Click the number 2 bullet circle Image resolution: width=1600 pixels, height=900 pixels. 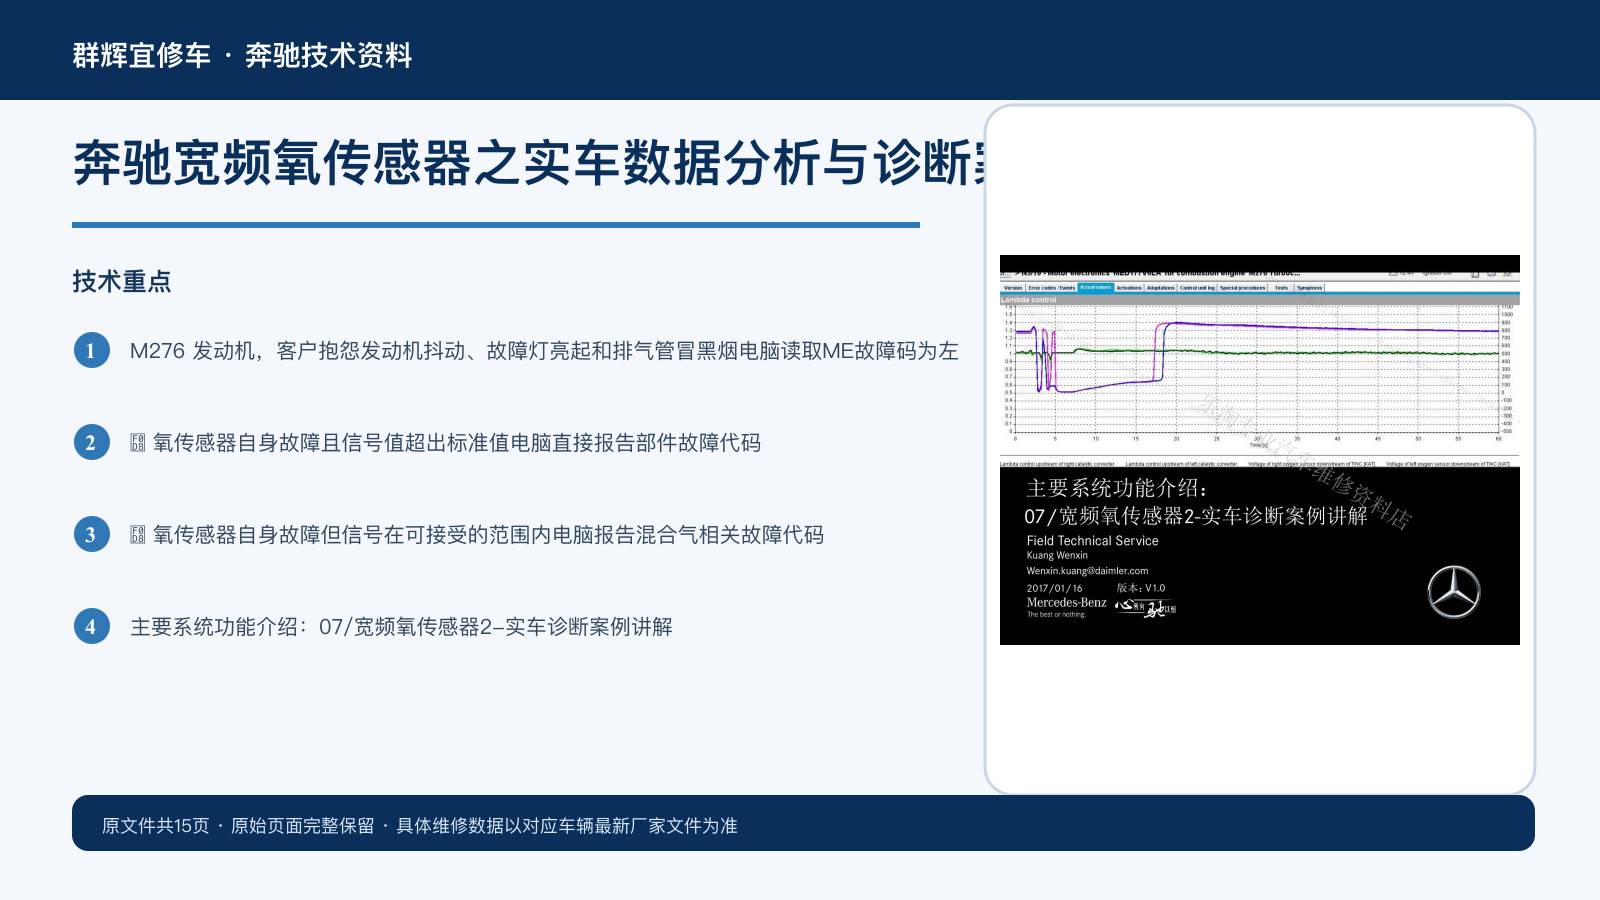[x=91, y=442]
